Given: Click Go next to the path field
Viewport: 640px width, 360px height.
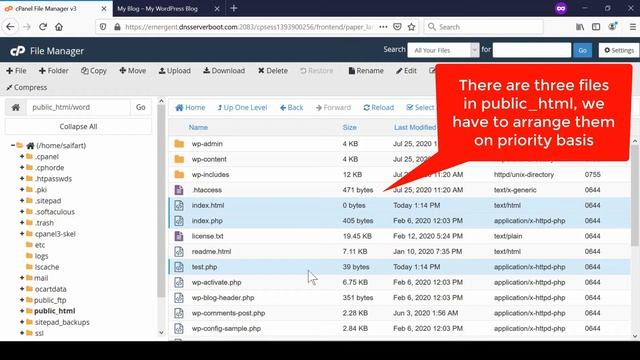Looking at the screenshot, I should [141, 107].
